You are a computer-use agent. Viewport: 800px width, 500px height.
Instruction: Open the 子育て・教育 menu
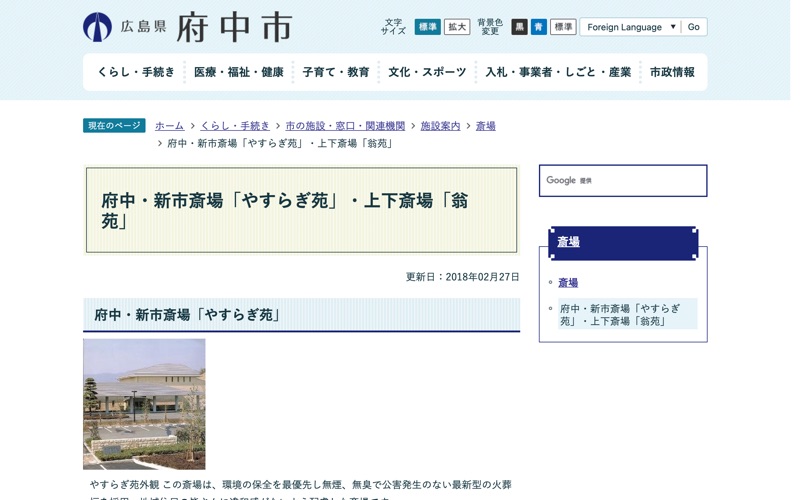(336, 72)
